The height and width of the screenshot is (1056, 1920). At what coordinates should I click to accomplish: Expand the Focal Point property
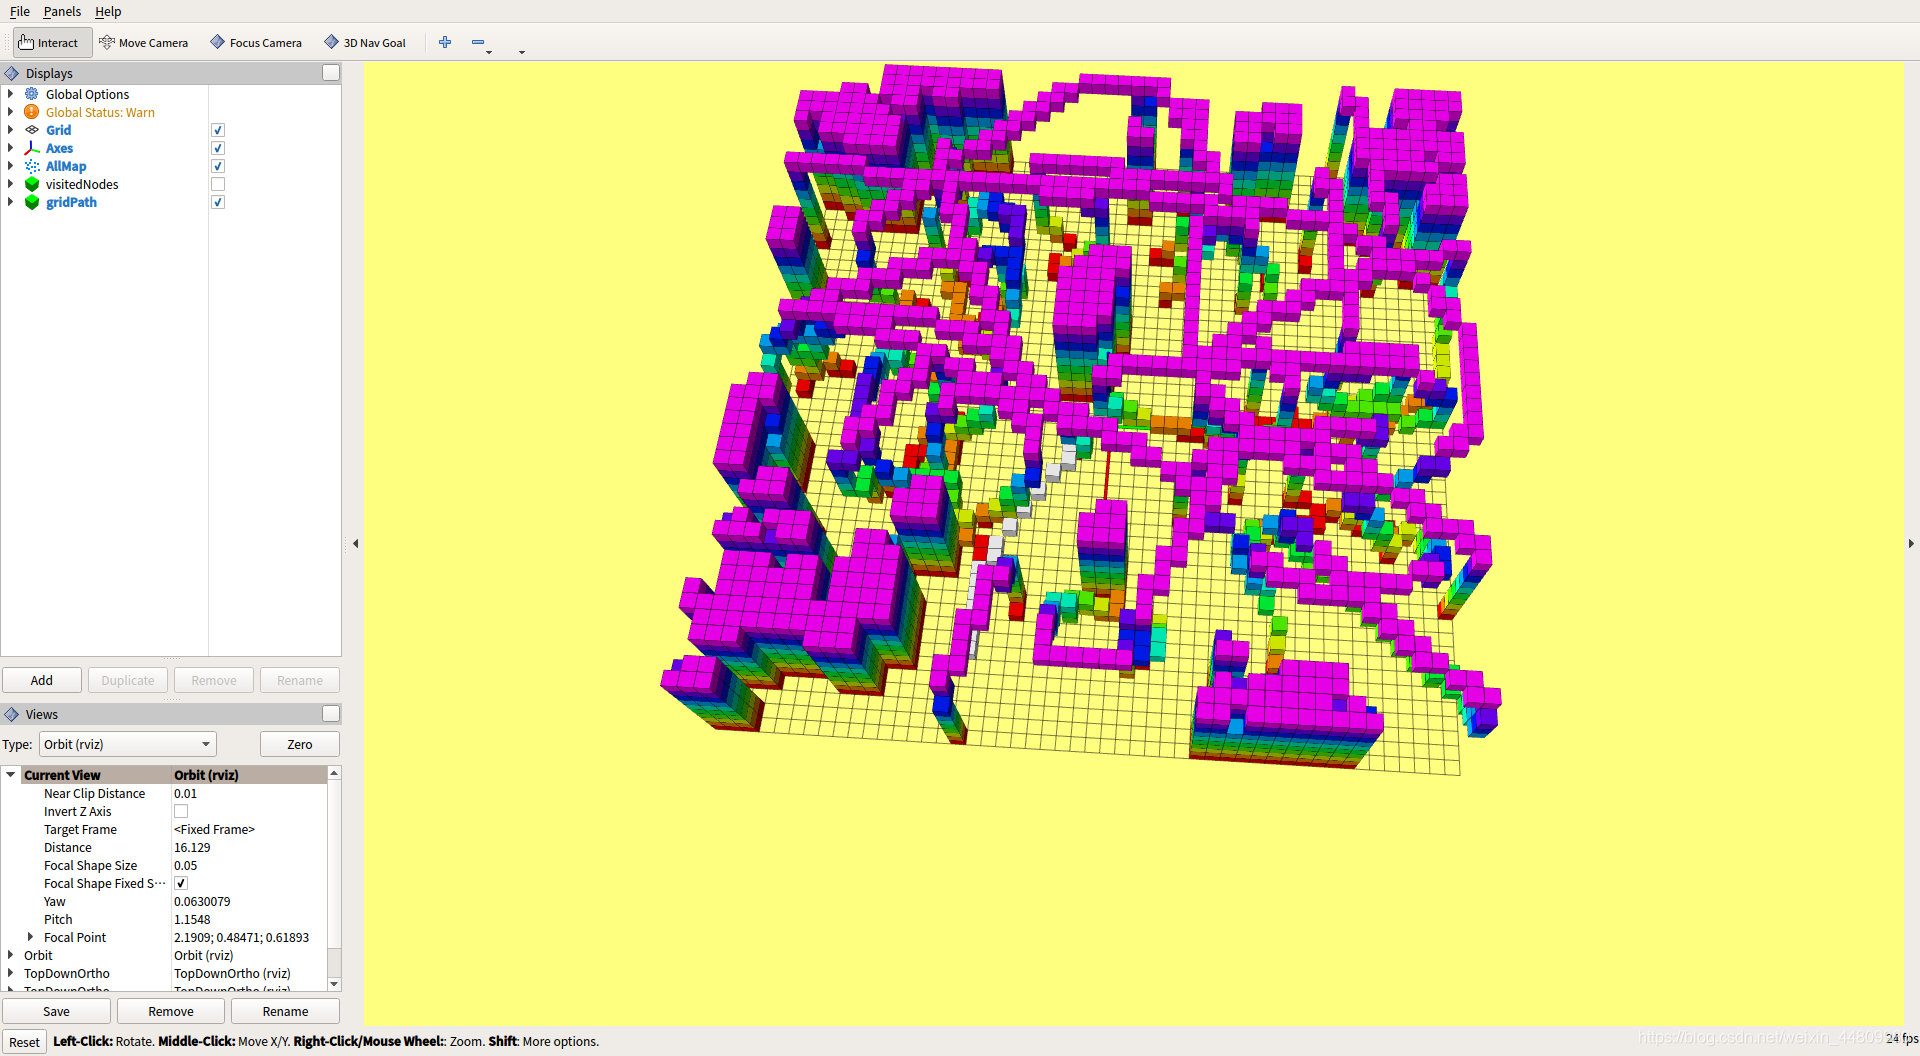(x=30, y=937)
